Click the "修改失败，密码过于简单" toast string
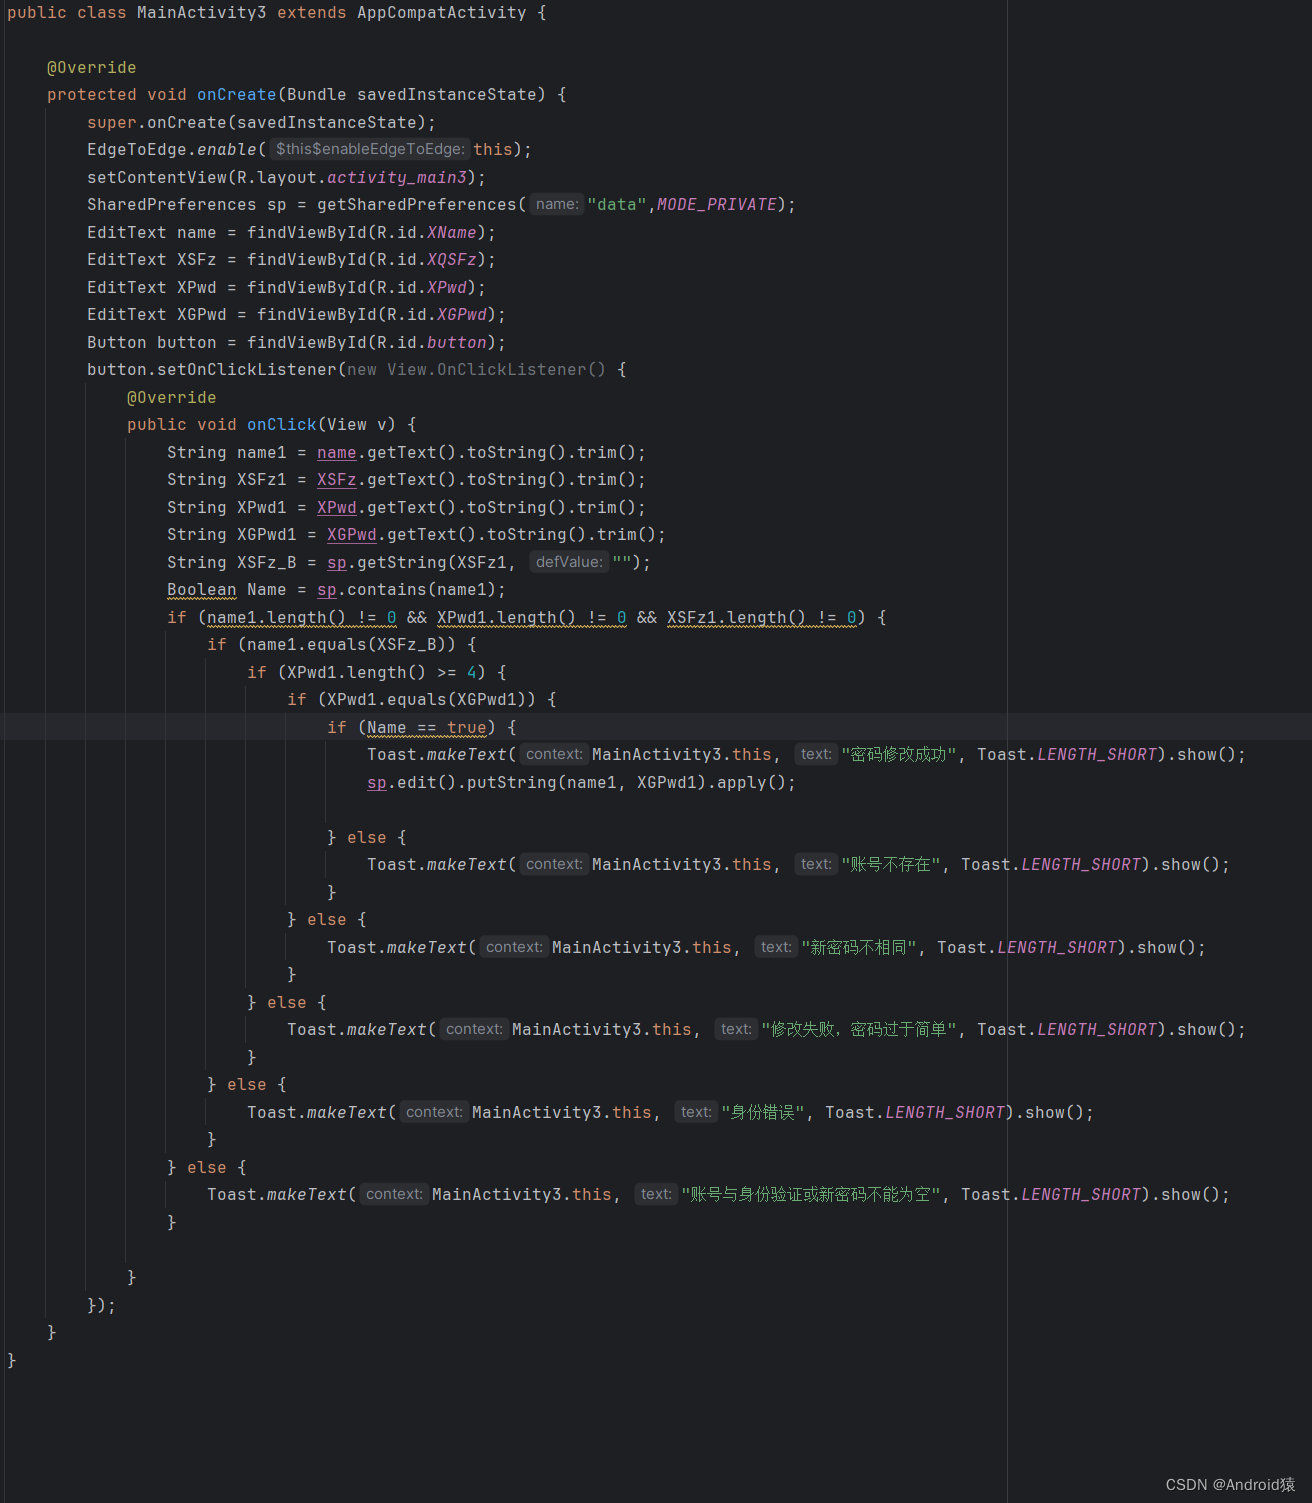Viewport: 1312px width, 1503px height. point(858,1030)
